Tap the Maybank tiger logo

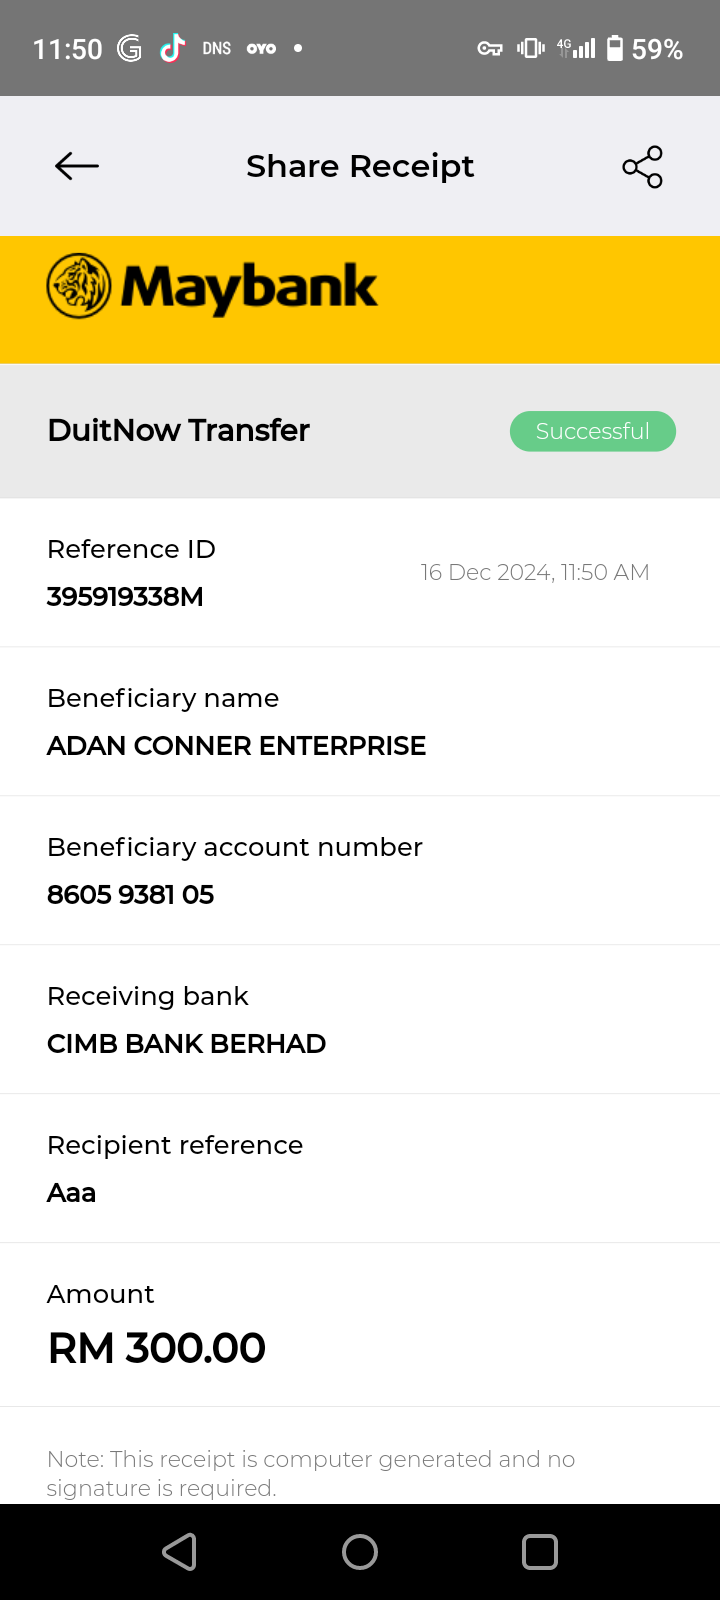[79, 286]
